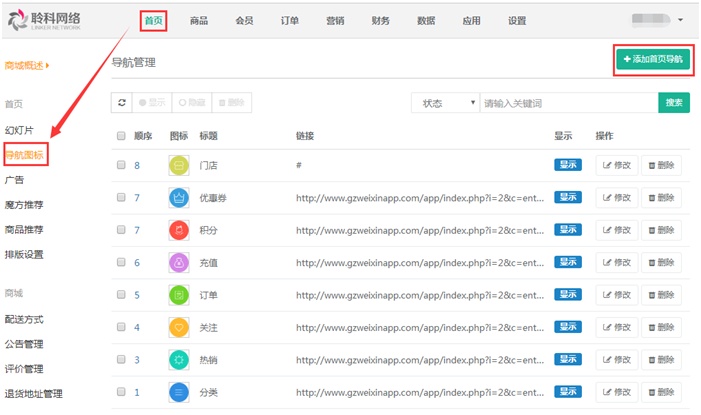Click the green 门店 store icon
The image size is (701, 415).
(179, 166)
